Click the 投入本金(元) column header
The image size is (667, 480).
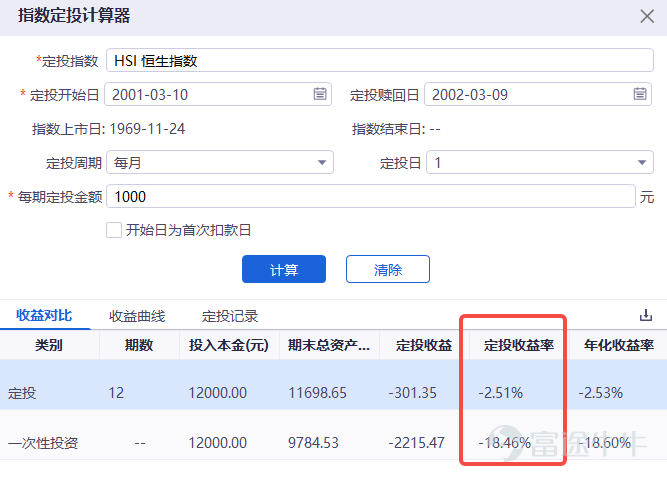coord(229,345)
